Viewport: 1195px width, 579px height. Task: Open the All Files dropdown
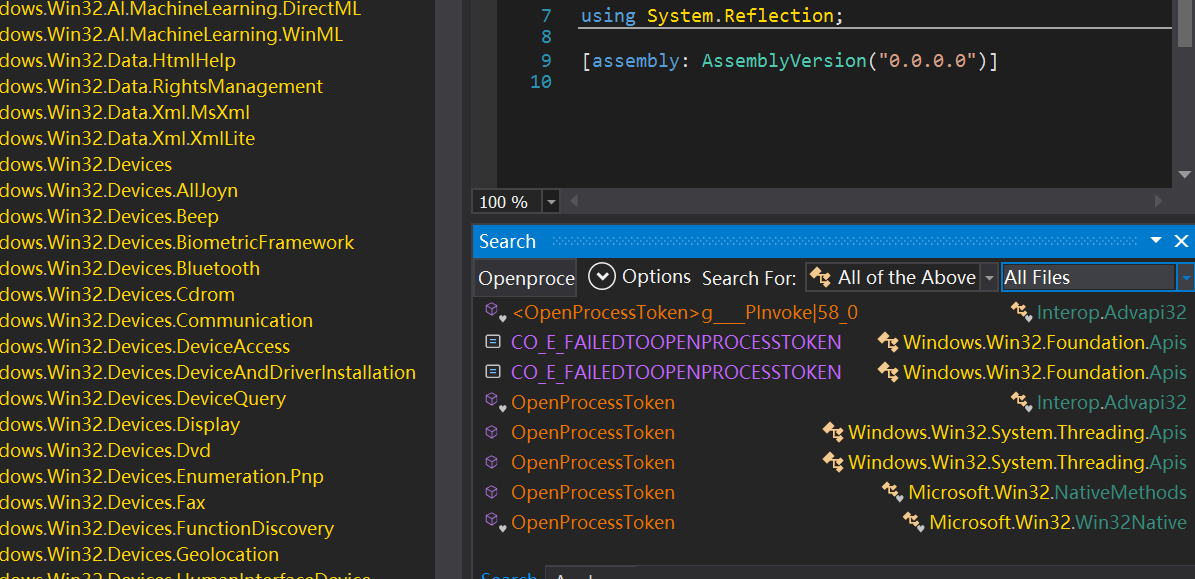pyautogui.click(x=1188, y=277)
